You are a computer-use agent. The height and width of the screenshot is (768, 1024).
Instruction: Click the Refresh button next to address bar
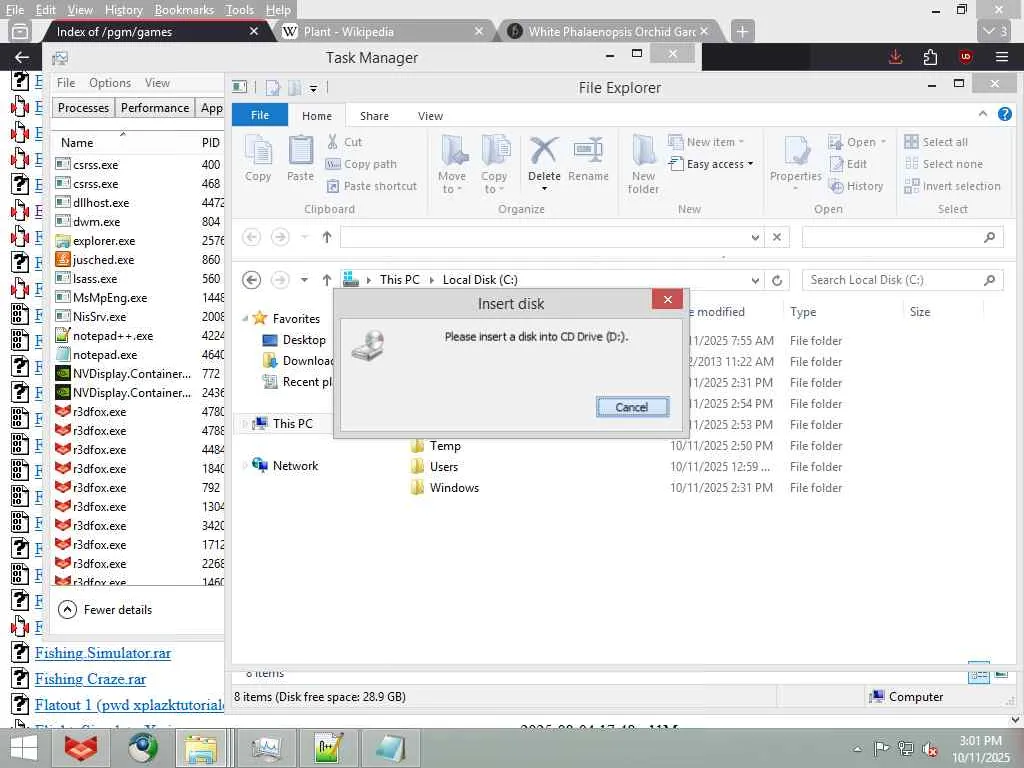point(776,280)
